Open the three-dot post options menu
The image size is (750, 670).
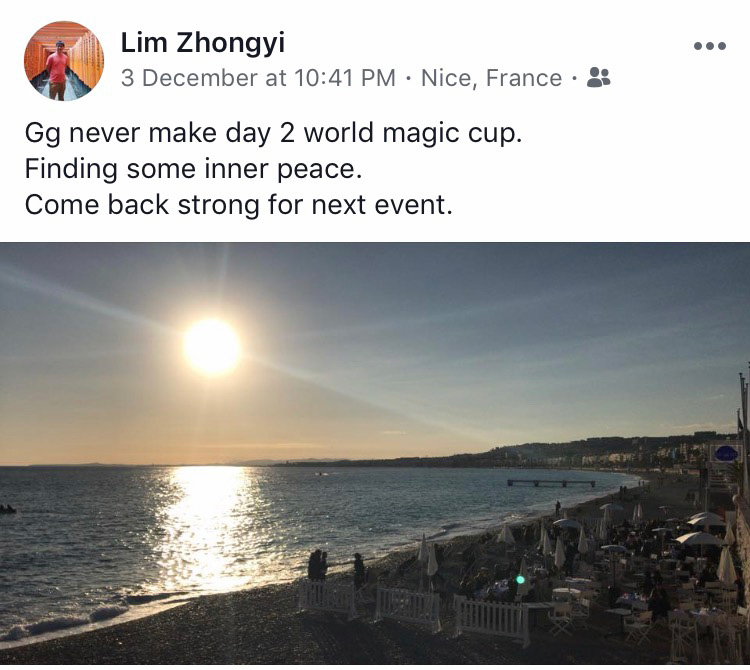[710, 46]
